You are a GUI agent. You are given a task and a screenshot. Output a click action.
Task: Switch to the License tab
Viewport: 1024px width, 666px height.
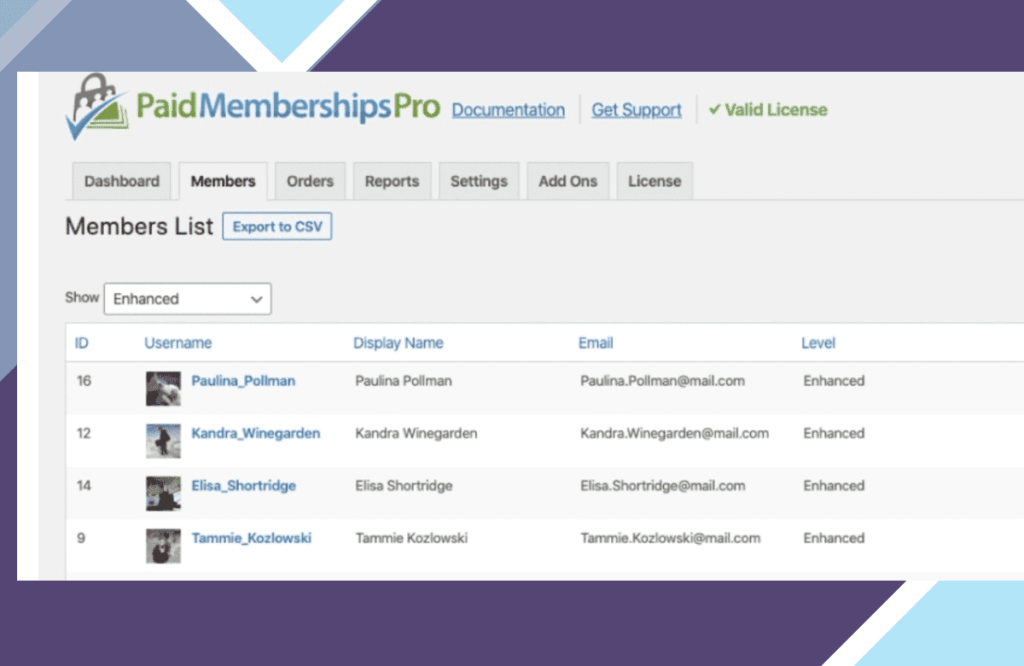pos(654,181)
